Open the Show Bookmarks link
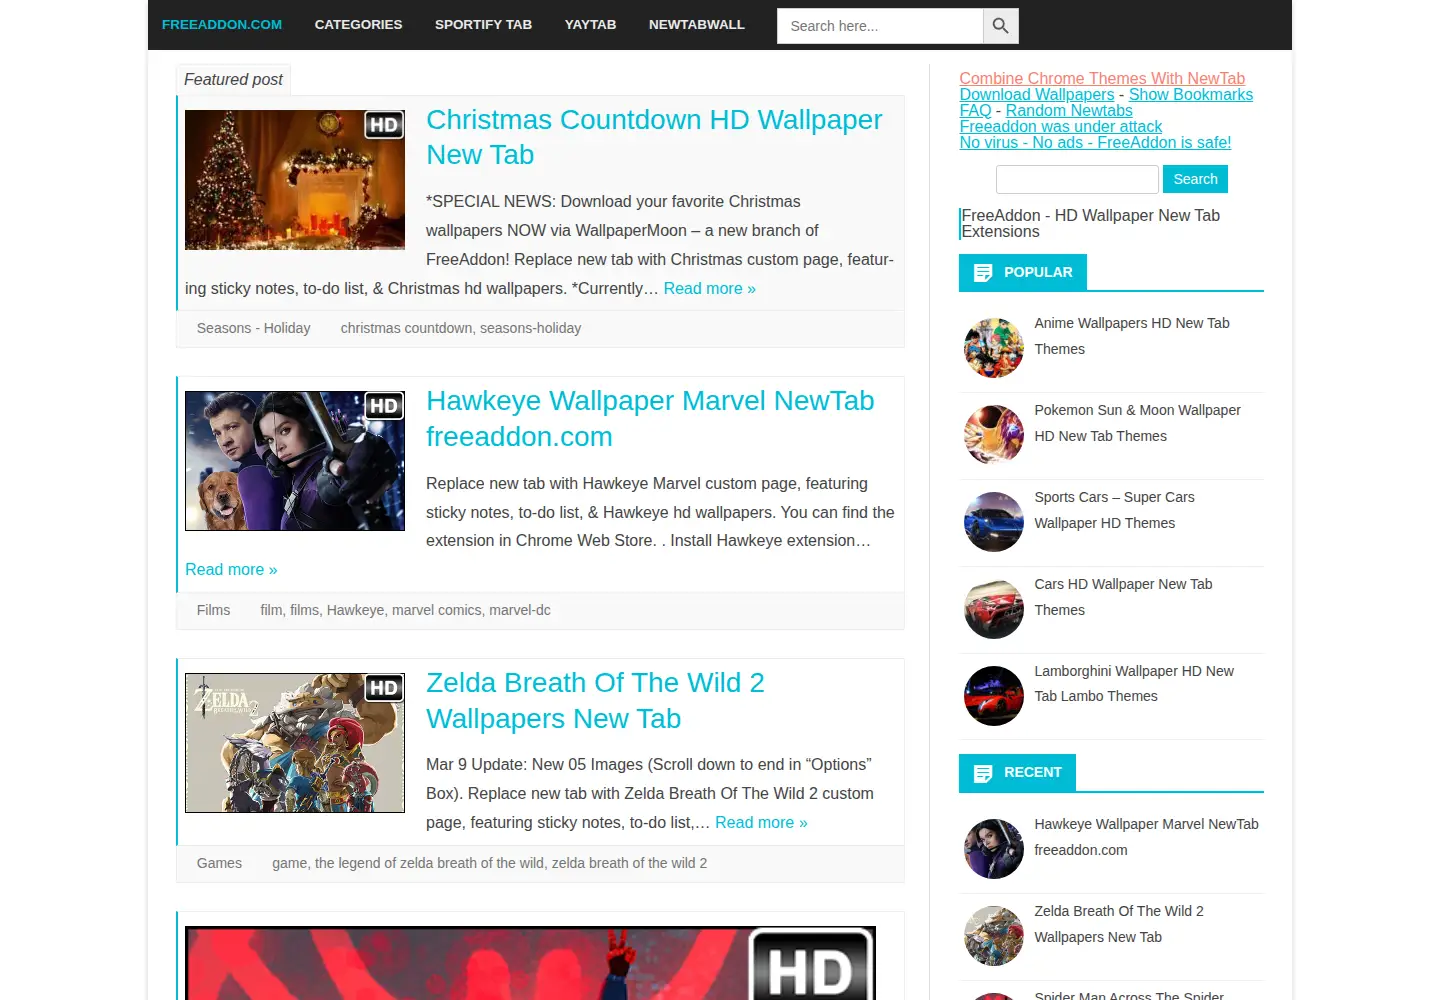The image size is (1440, 1000). (x=1191, y=94)
